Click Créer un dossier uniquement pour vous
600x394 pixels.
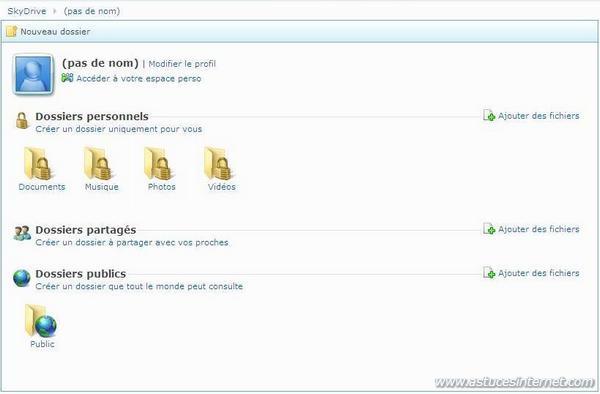tap(119, 129)
